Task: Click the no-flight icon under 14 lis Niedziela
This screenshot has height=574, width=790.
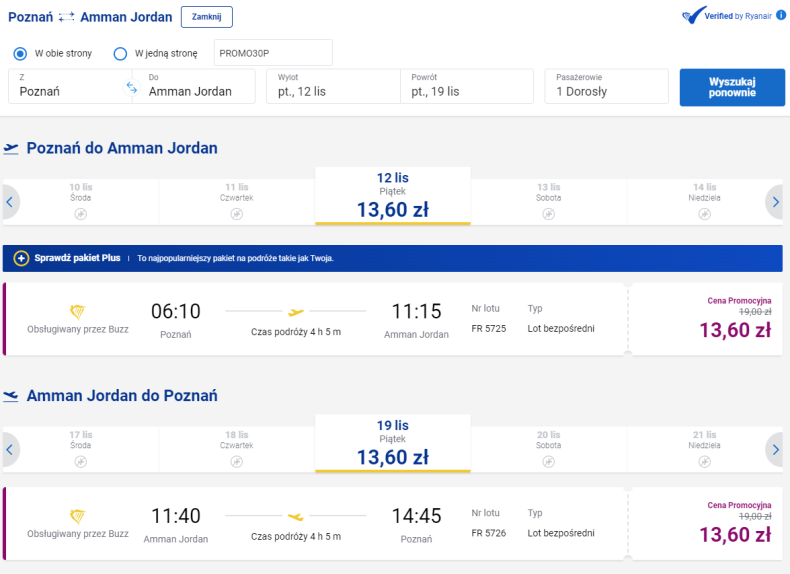Action: (x=705, y=213)
